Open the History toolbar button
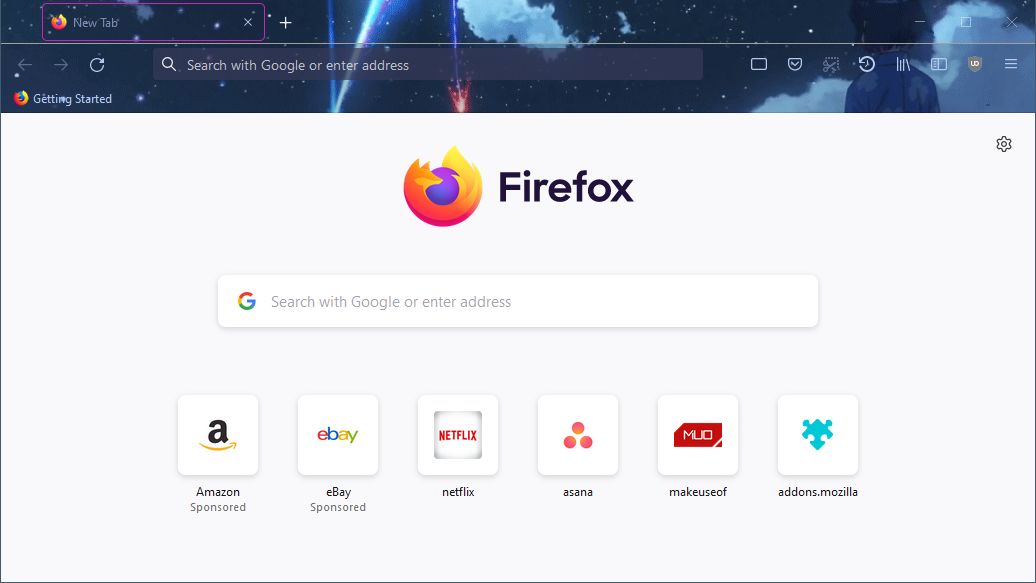The height and width of the screenshot is (583, 1036). pyautogui.click(x=866, y=65)
